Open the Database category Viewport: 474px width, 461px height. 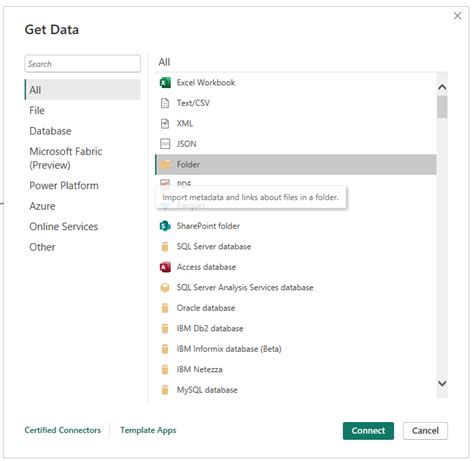click(x=50, y=131)
